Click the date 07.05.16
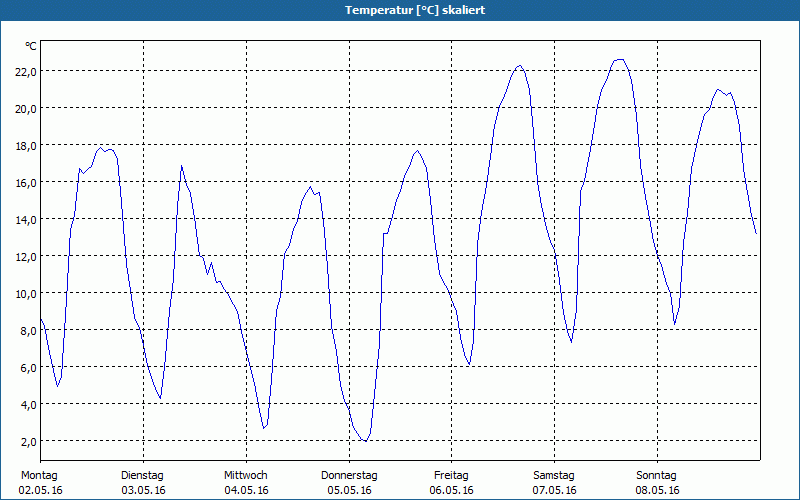The height and width of the screenshot is (500, 800). pos(555,490)
